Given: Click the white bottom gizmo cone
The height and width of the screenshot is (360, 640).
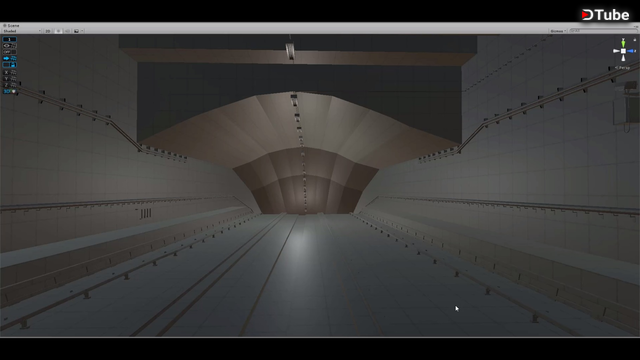Looking at the screenshot, I should pos(623,58).
